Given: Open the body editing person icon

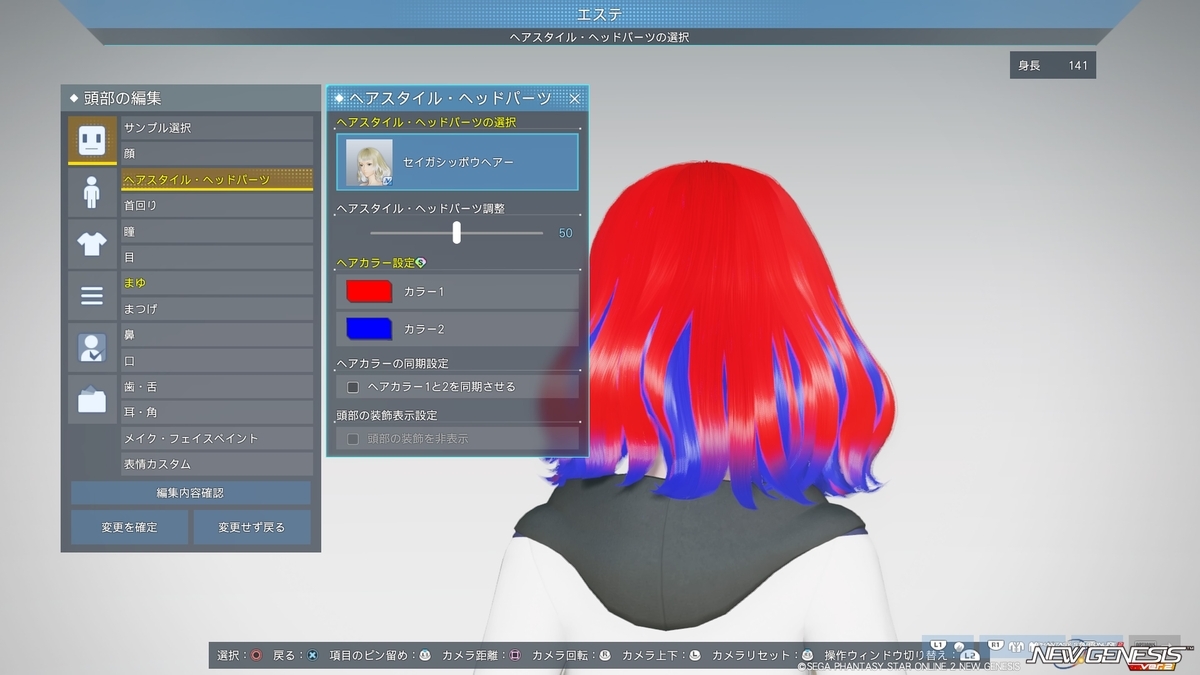Looking at the screenshot, I should [92, 192].
